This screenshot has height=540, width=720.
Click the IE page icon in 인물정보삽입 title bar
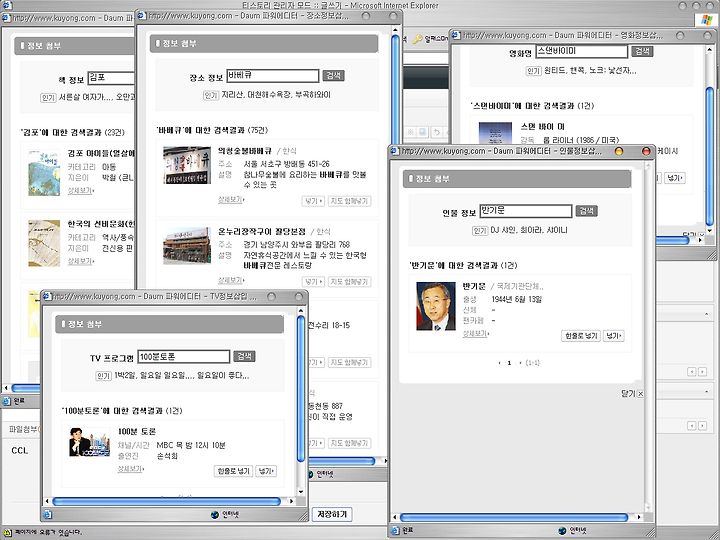pyautogui.click(x=394, y=151)
